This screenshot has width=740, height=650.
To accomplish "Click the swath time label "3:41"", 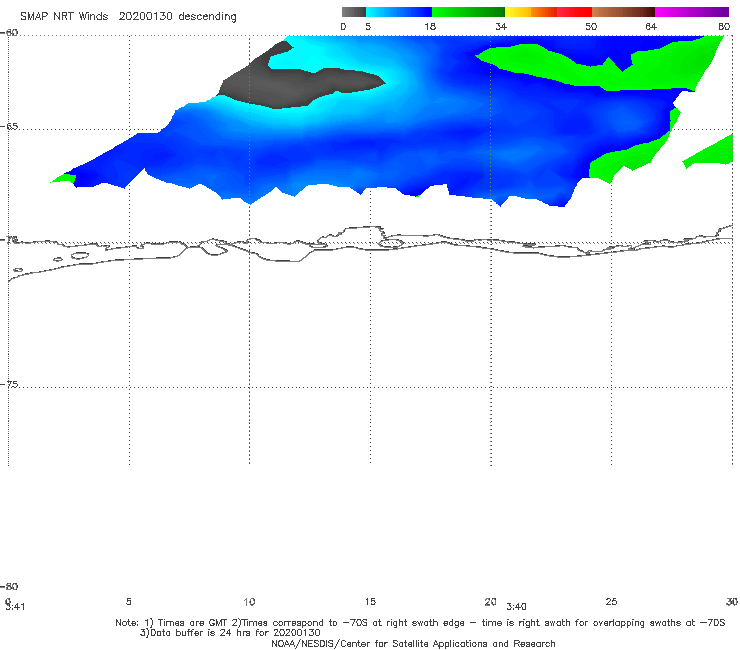I will point(15,607).
